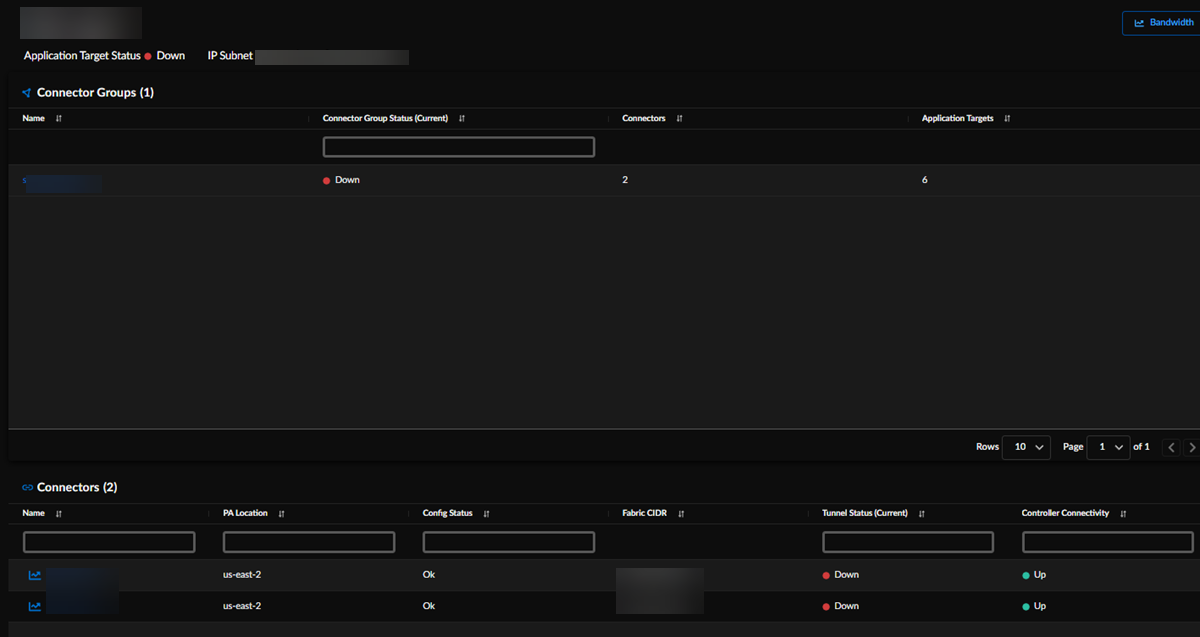The image size is (1200, 637).
Task: Go to previous page arrow
Action: [x=1171, y=447]
